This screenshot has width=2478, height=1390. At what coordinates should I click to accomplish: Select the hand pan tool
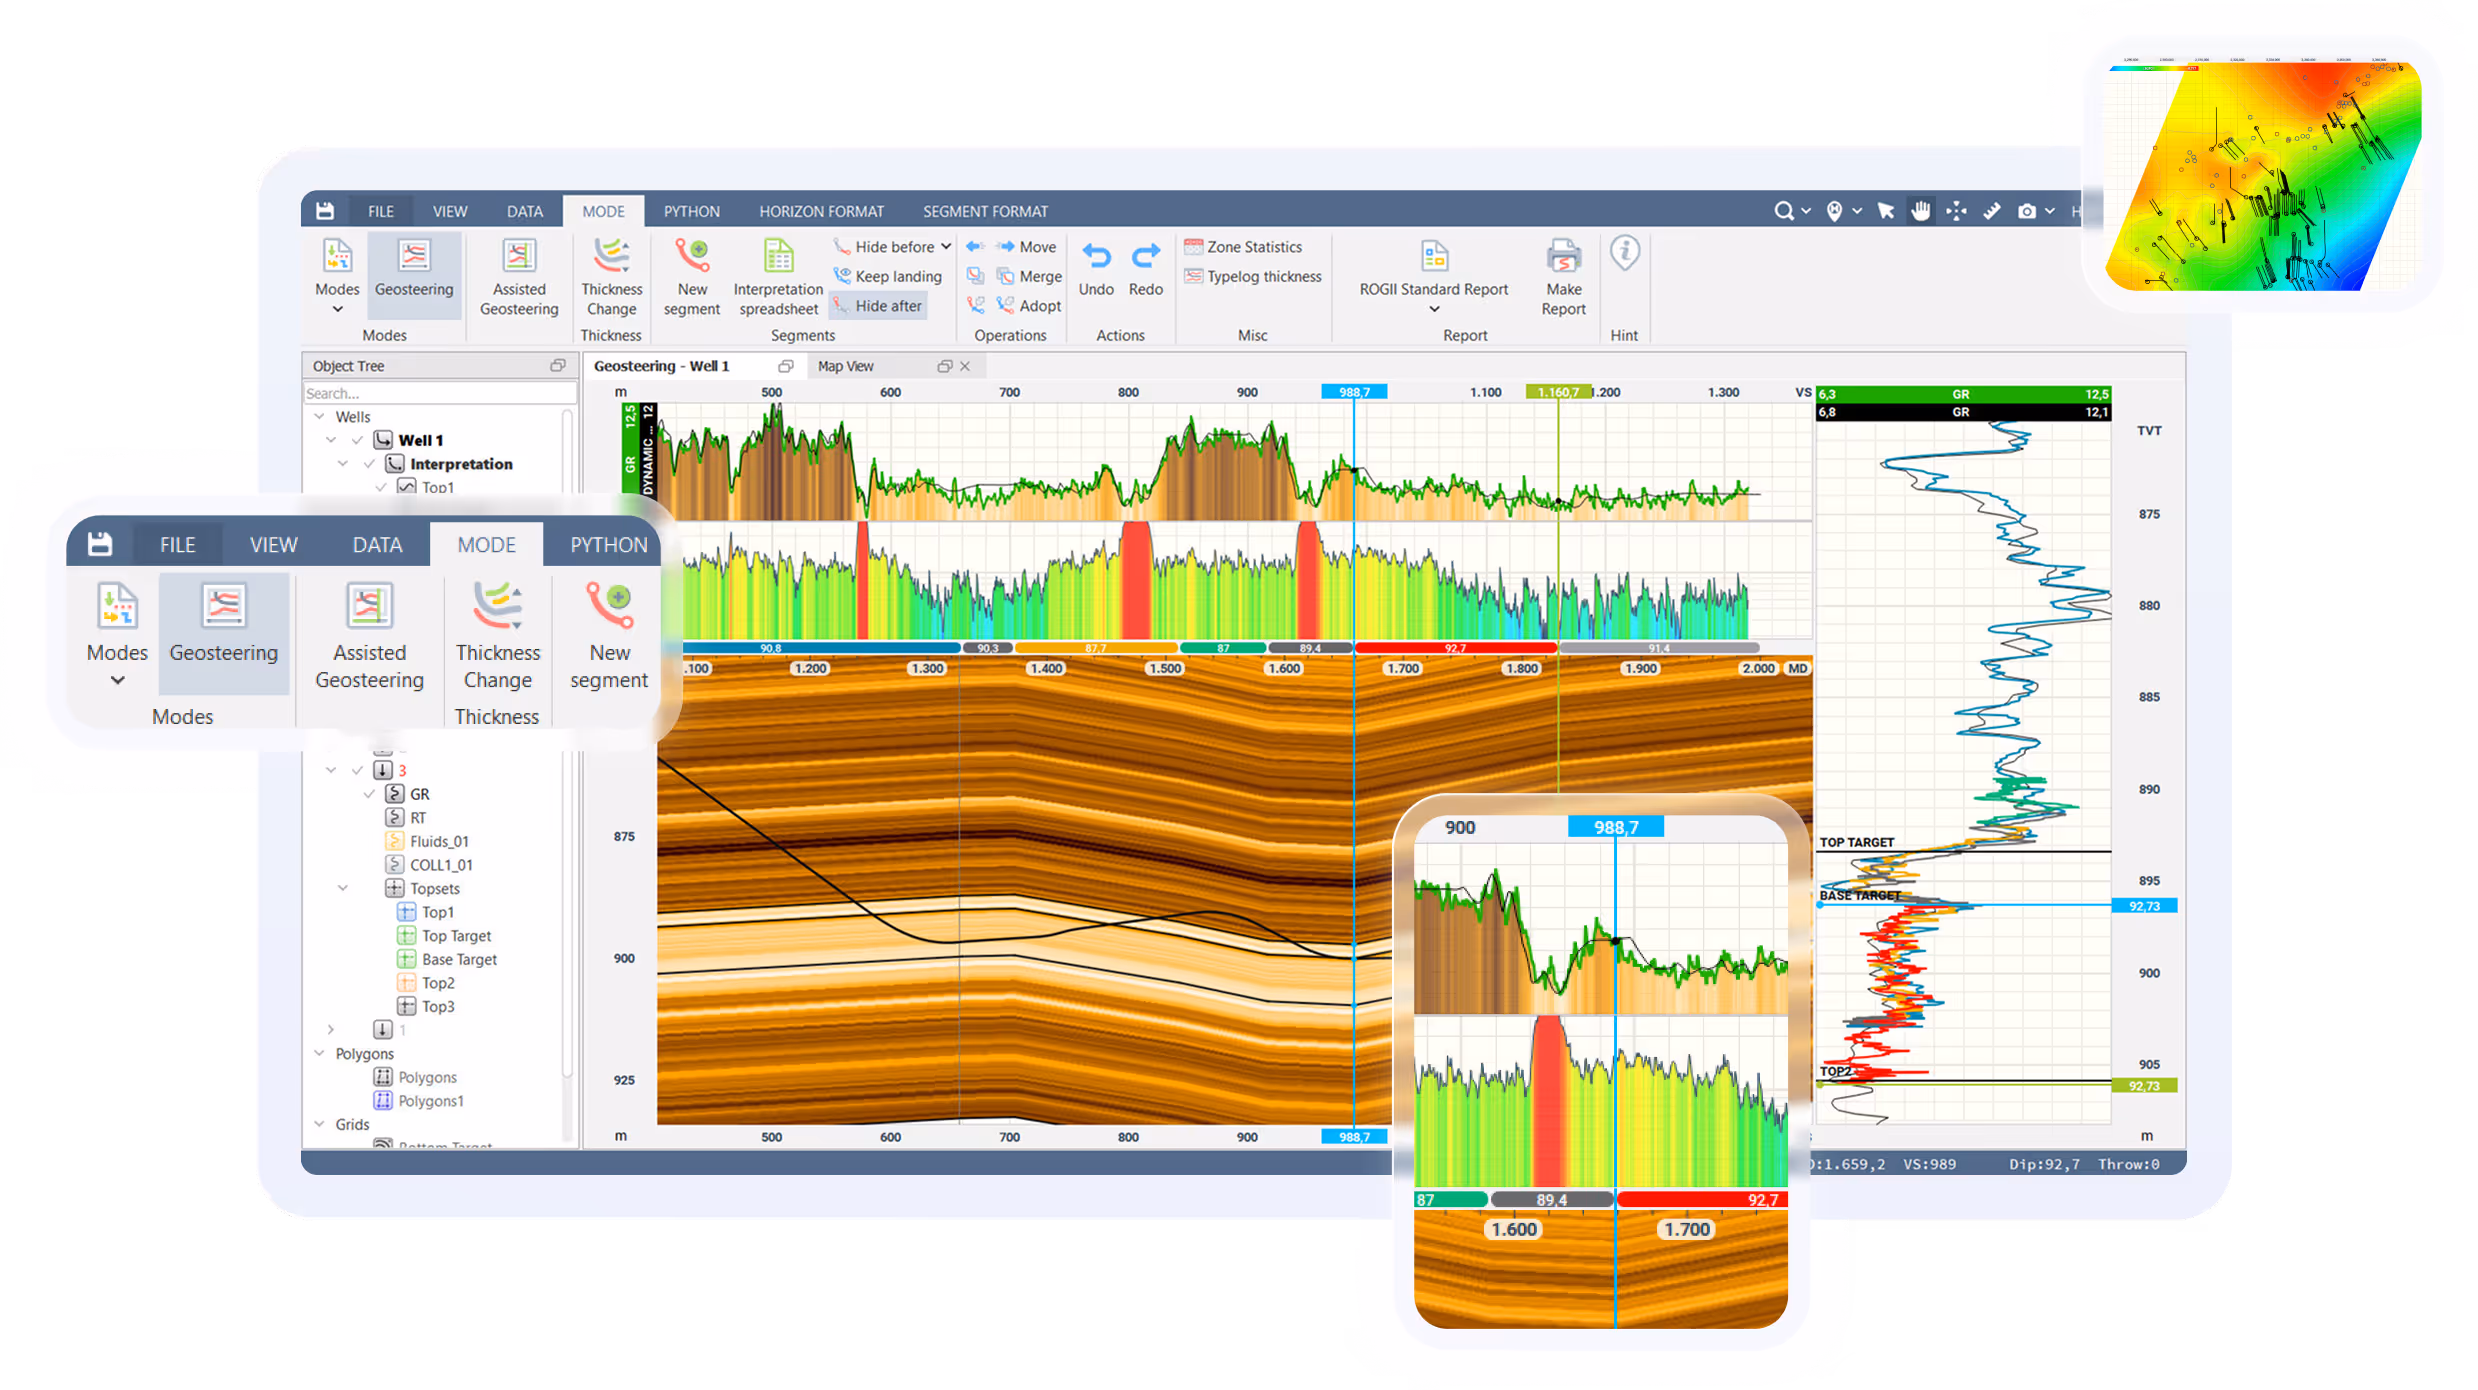click(x=1921, y=211)
